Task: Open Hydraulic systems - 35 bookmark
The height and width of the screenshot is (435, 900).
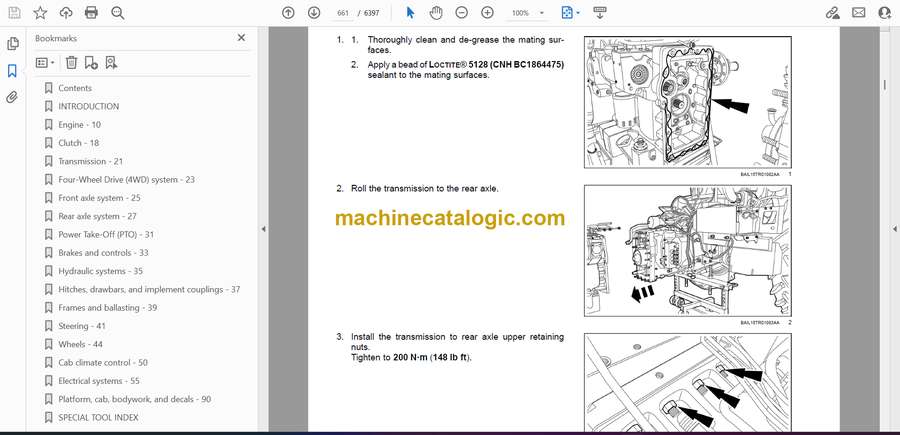Action: (100, 271)
